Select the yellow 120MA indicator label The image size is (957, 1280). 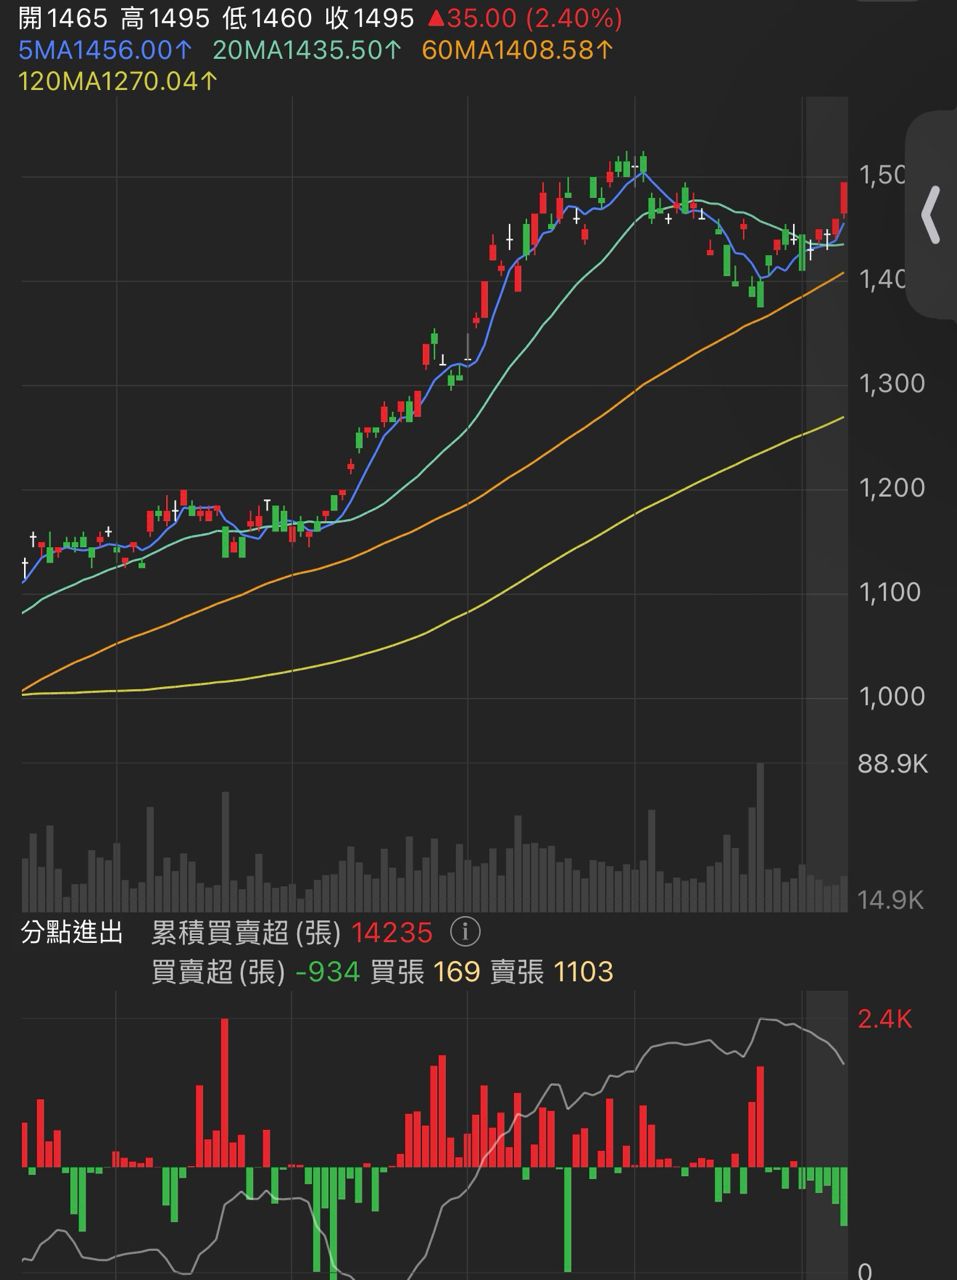click(x=118, y=82)
